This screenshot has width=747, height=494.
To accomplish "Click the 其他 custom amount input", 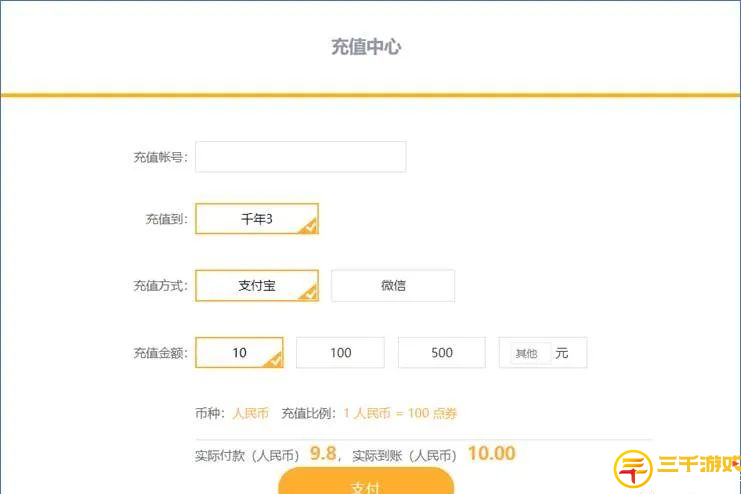I will (531, 353).
